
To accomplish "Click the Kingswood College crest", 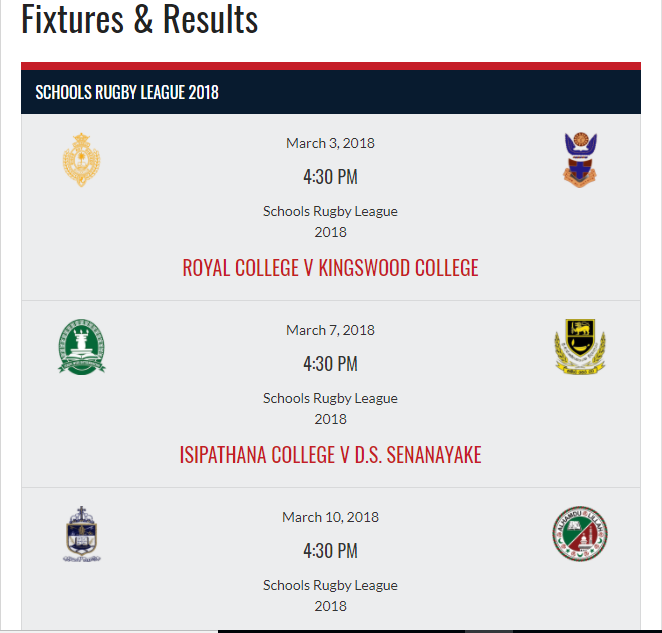I will tap(580, 160).
